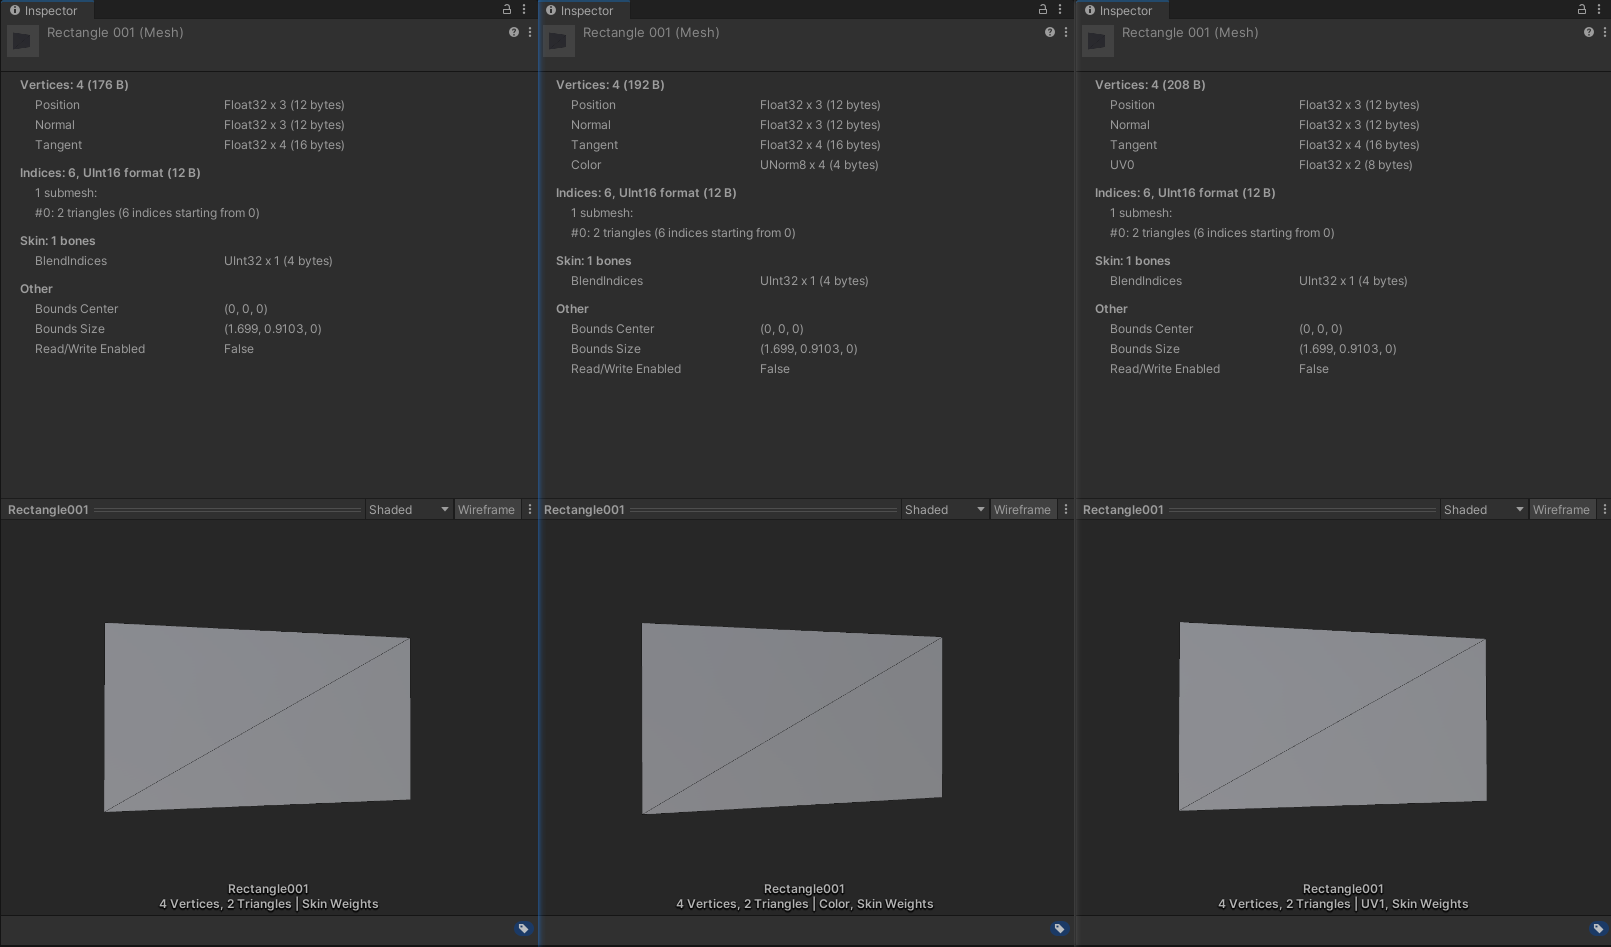The image size is (1611, 947).
Task: Click Rectangle001 preview title in left panel
Action: pyautogui.click(x=48, y=510)
